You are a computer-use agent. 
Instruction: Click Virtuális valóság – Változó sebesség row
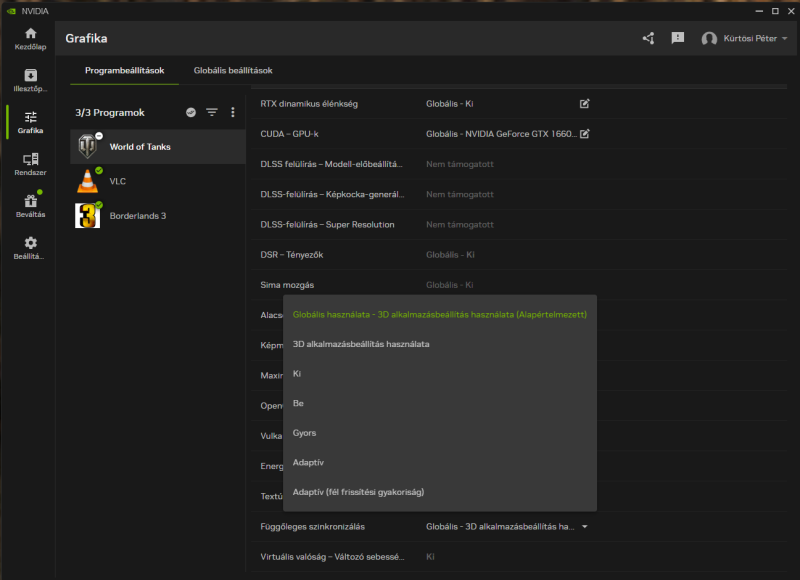pos(519,557)
